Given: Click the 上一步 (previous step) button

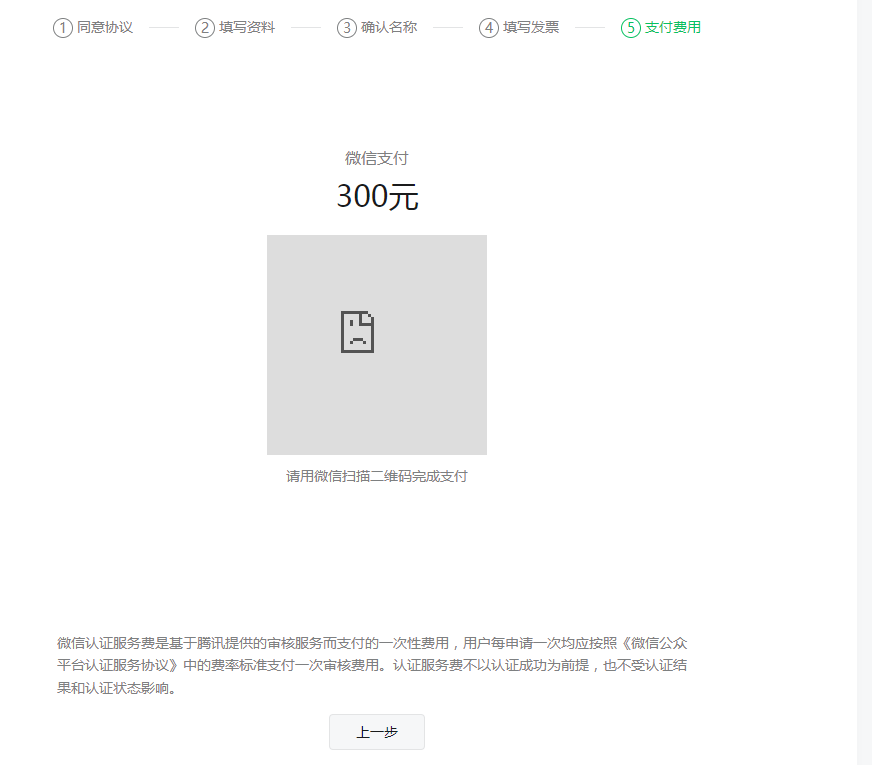Looking at the screenshot, I should click(x=376, y=732).
